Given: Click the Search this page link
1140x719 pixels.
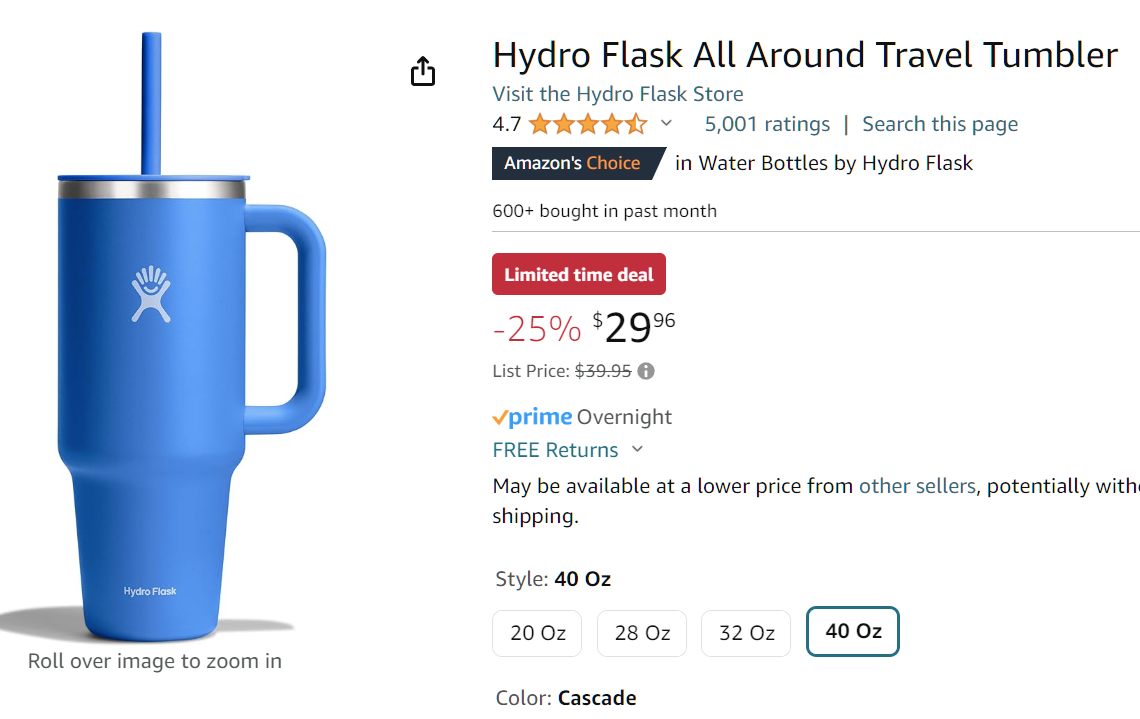Looking at the screenshot, I should click(940, 124).
